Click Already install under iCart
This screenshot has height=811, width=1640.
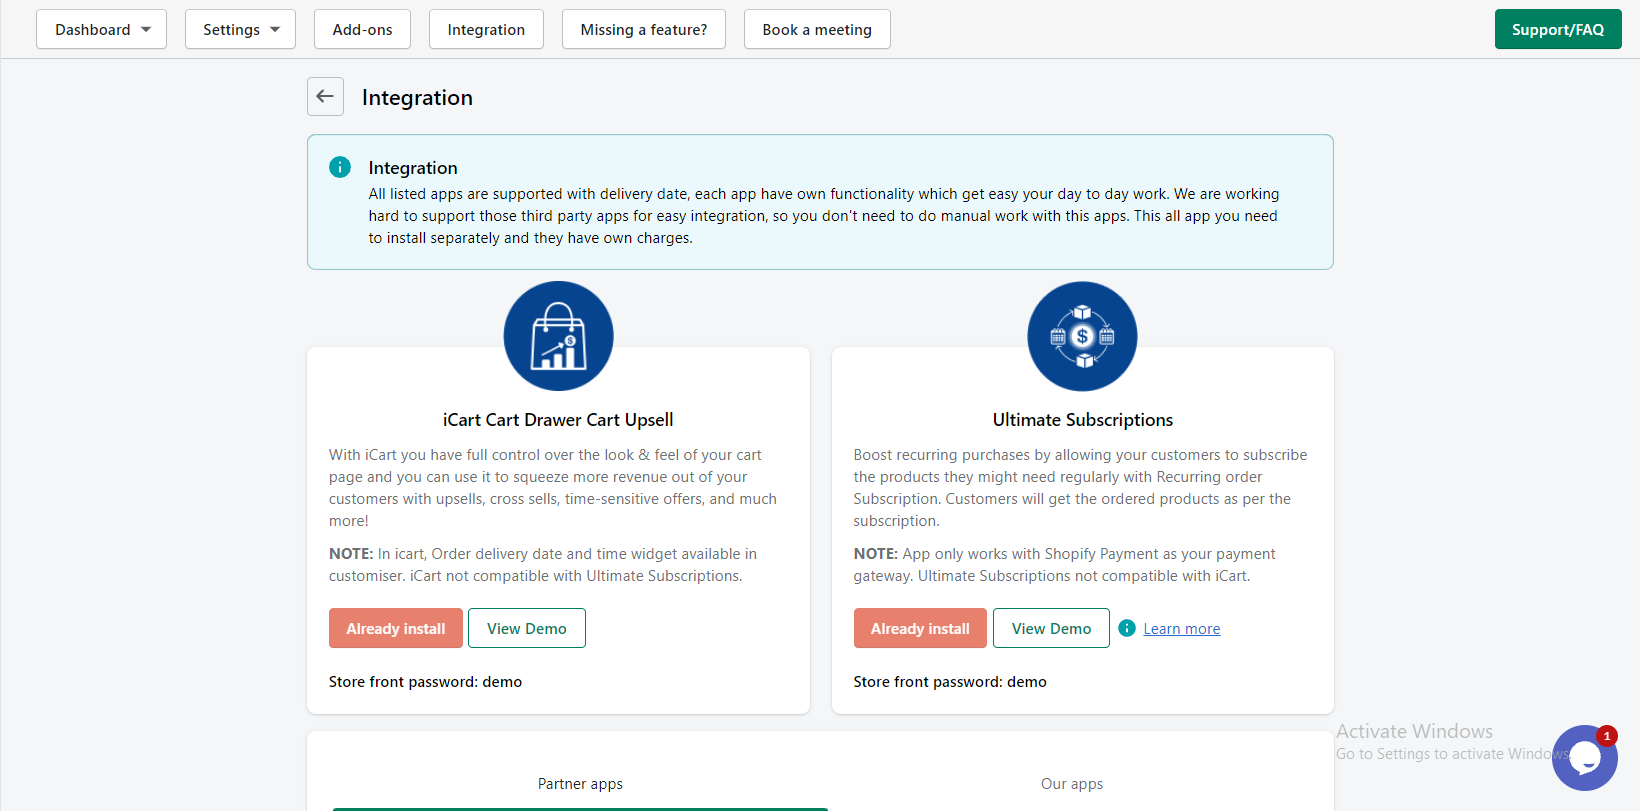[x=396, y=628]
